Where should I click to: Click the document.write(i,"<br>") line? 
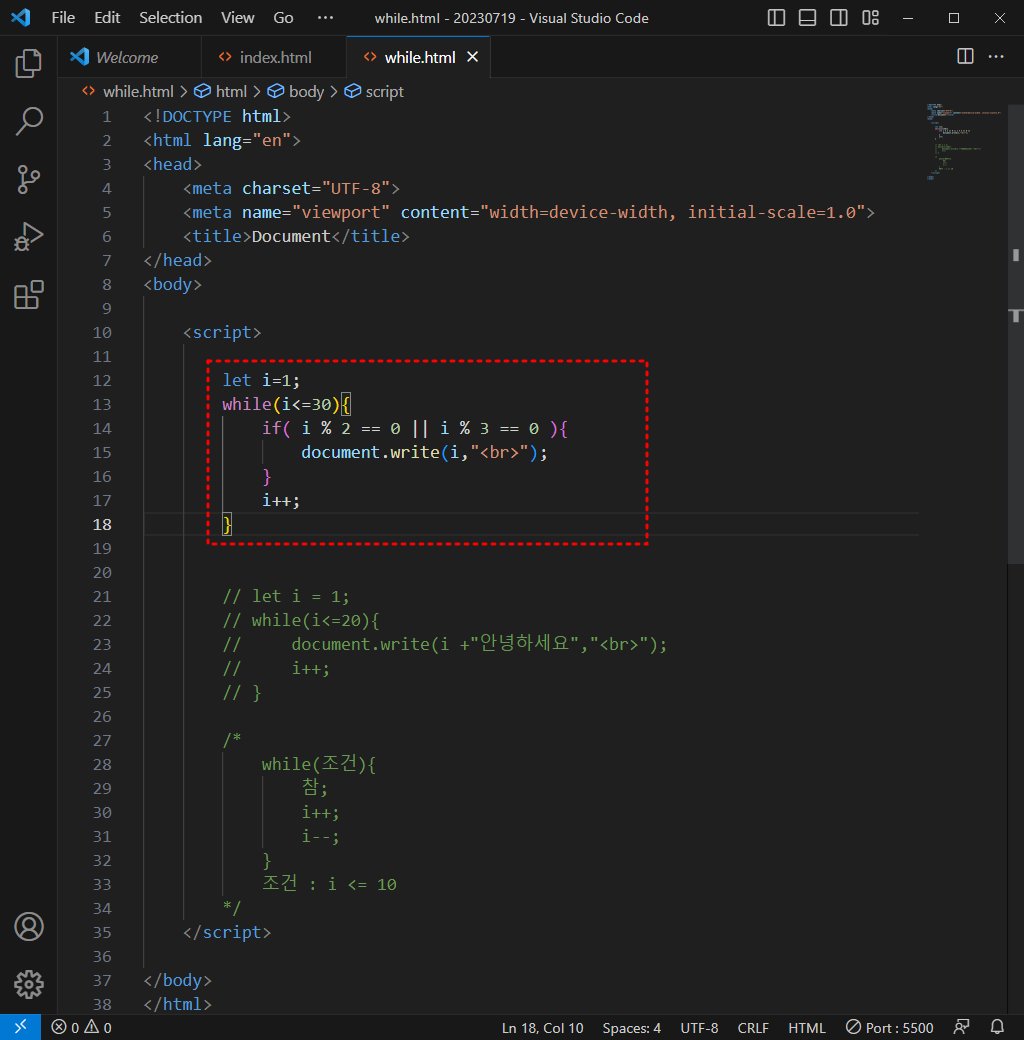[x=424, y=452]
